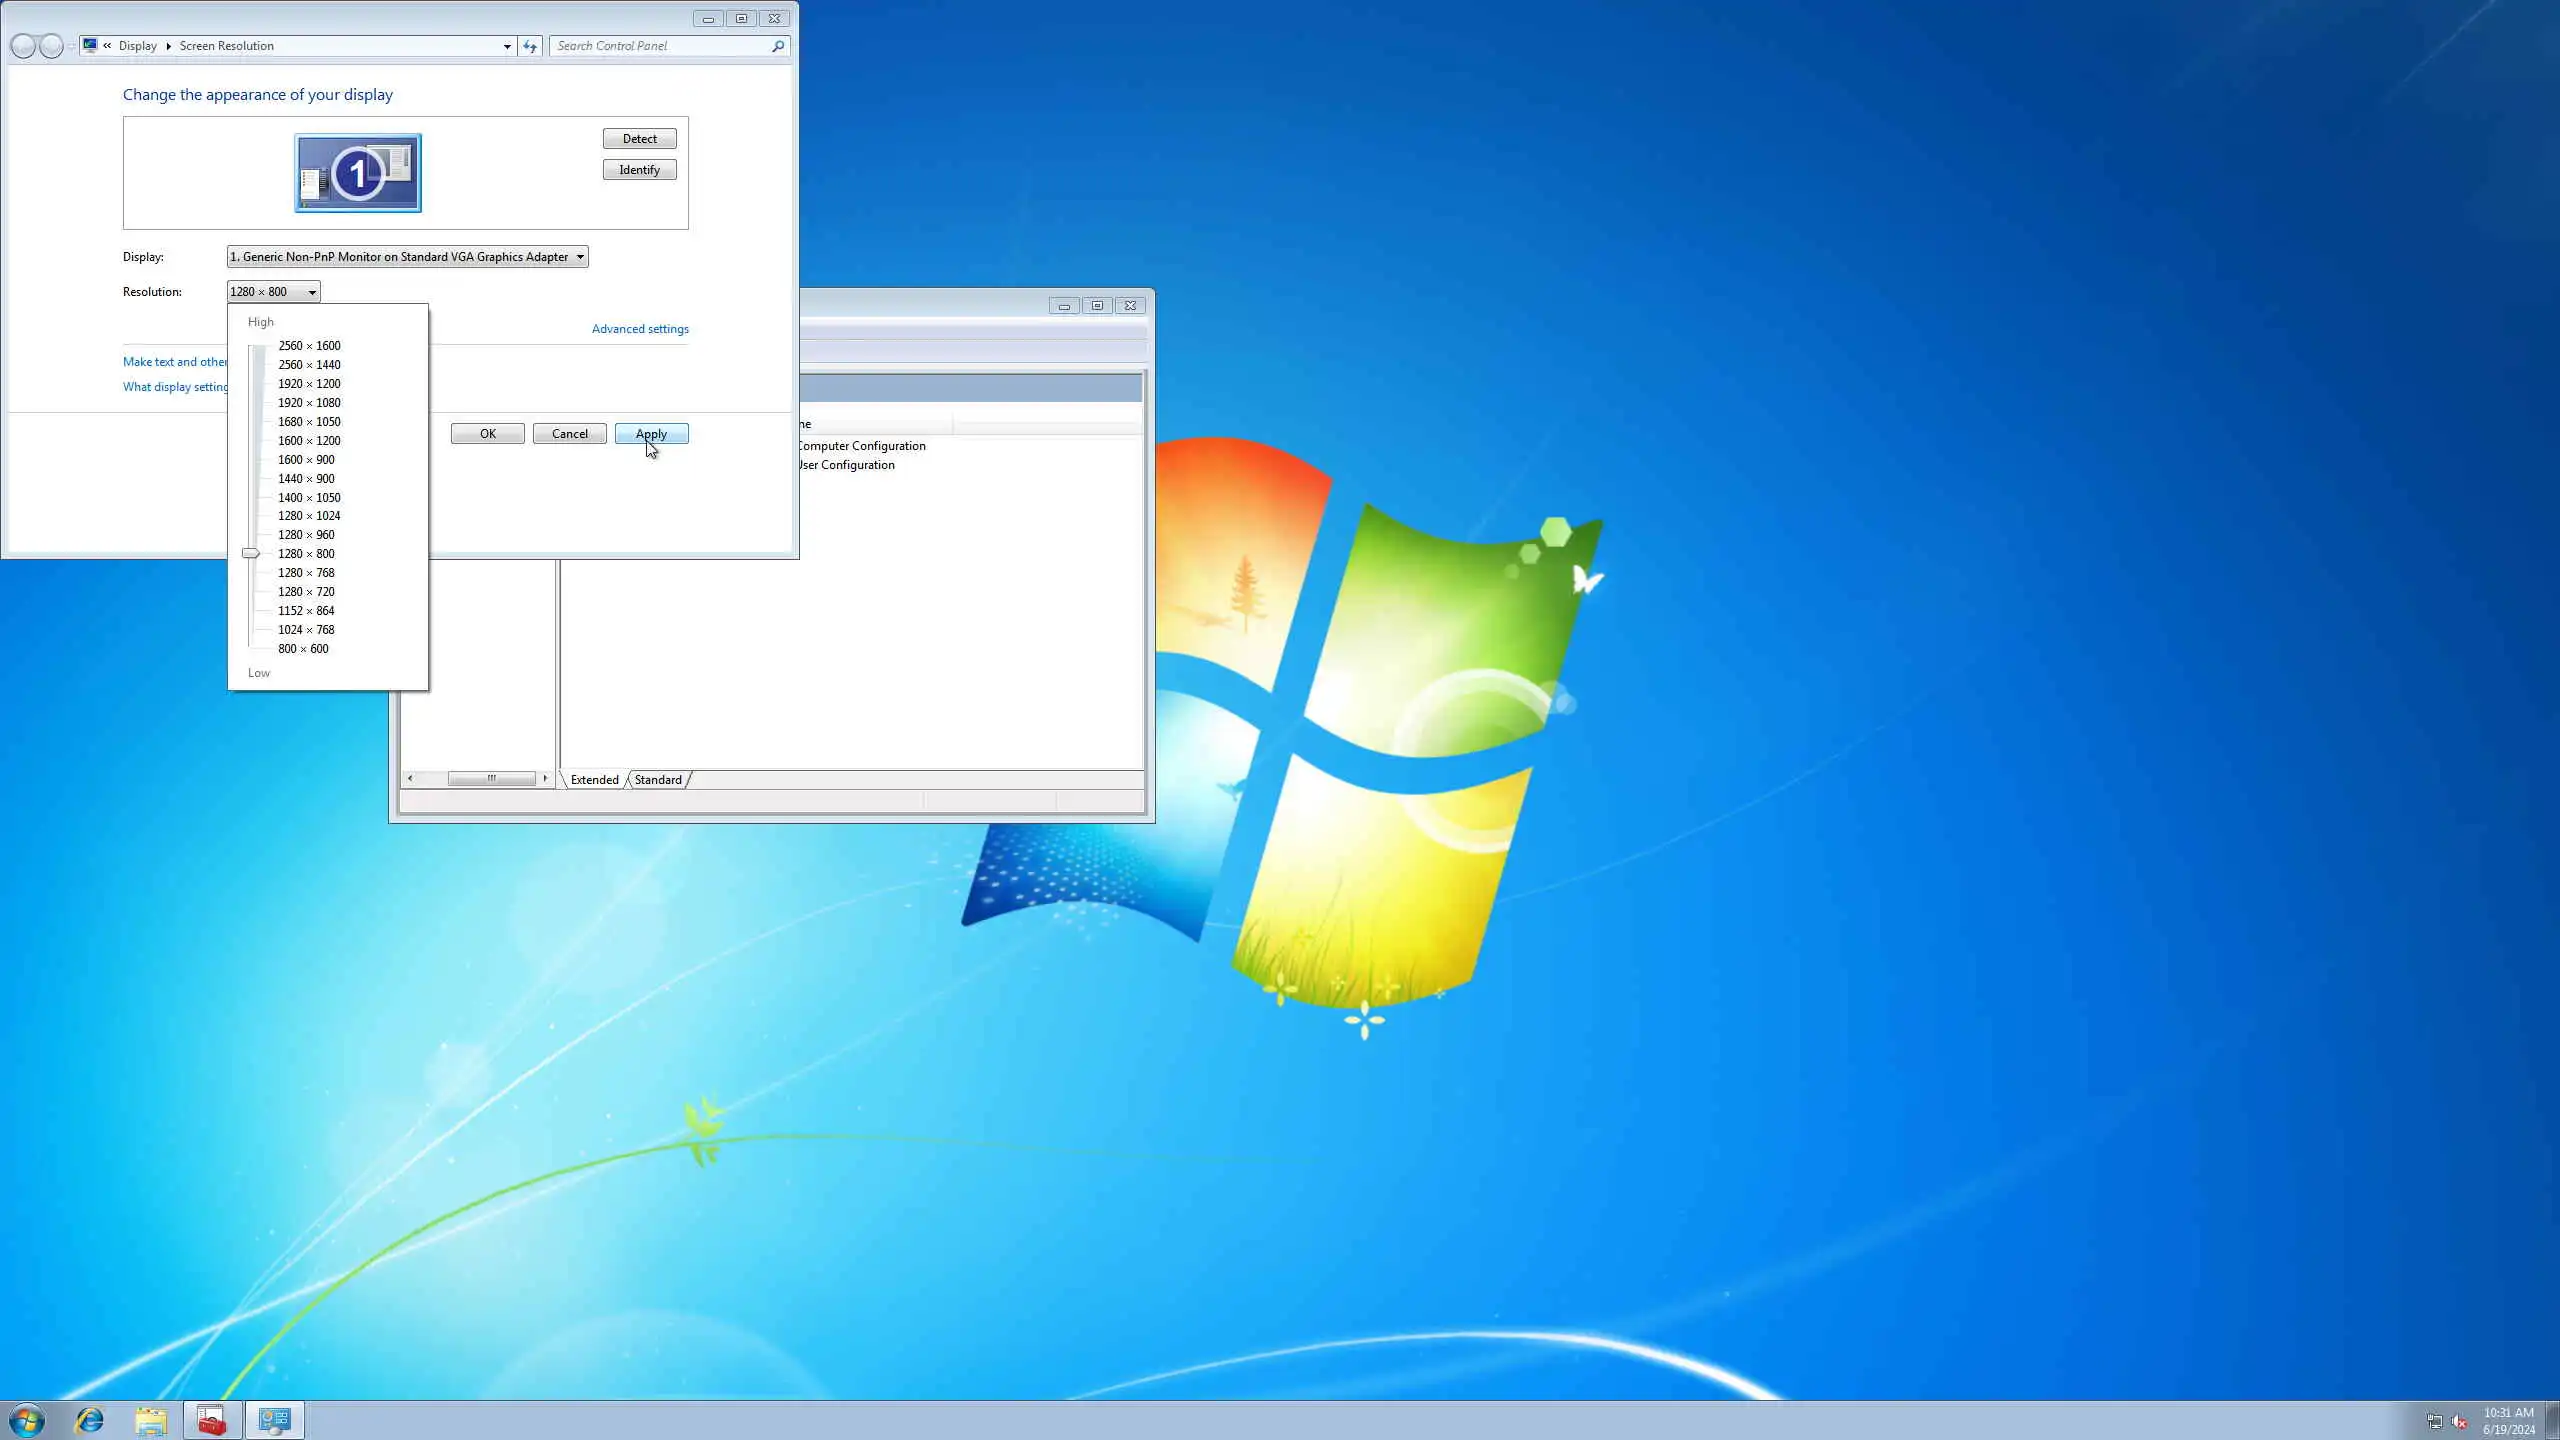The height and width of the screenshot is (1440, 2560).
Task: Open the Advanced settings link
Action: 640,329
